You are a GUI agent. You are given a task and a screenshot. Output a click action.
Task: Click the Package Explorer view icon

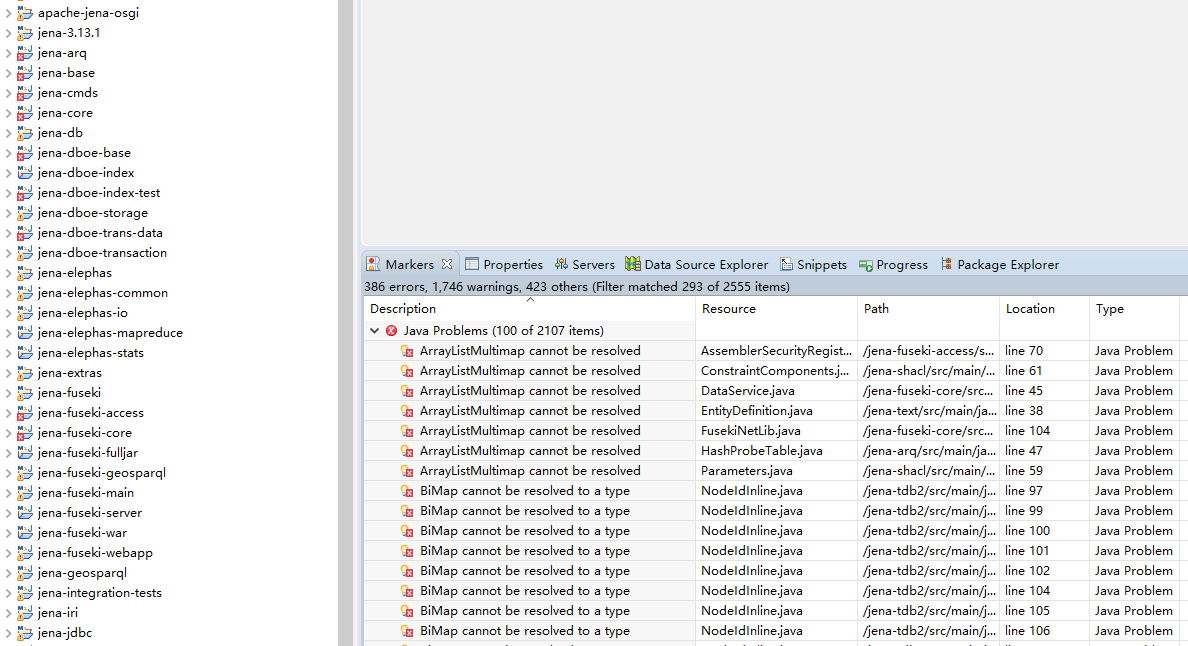(946, 264)
